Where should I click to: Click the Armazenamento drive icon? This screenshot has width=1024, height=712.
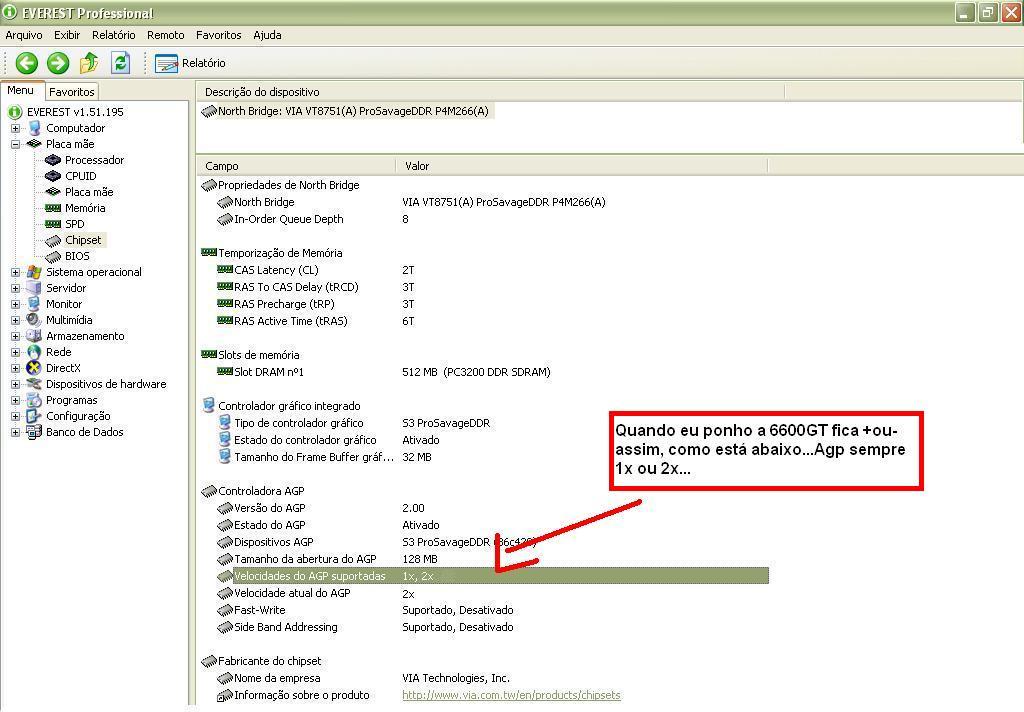(34, 336)
